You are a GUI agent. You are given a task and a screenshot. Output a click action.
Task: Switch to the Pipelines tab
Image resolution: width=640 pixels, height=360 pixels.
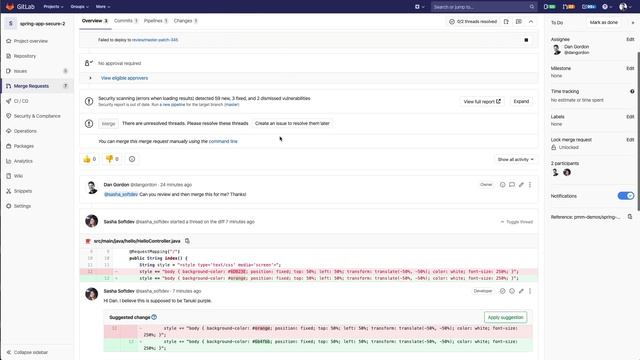(x=156, y=21)
